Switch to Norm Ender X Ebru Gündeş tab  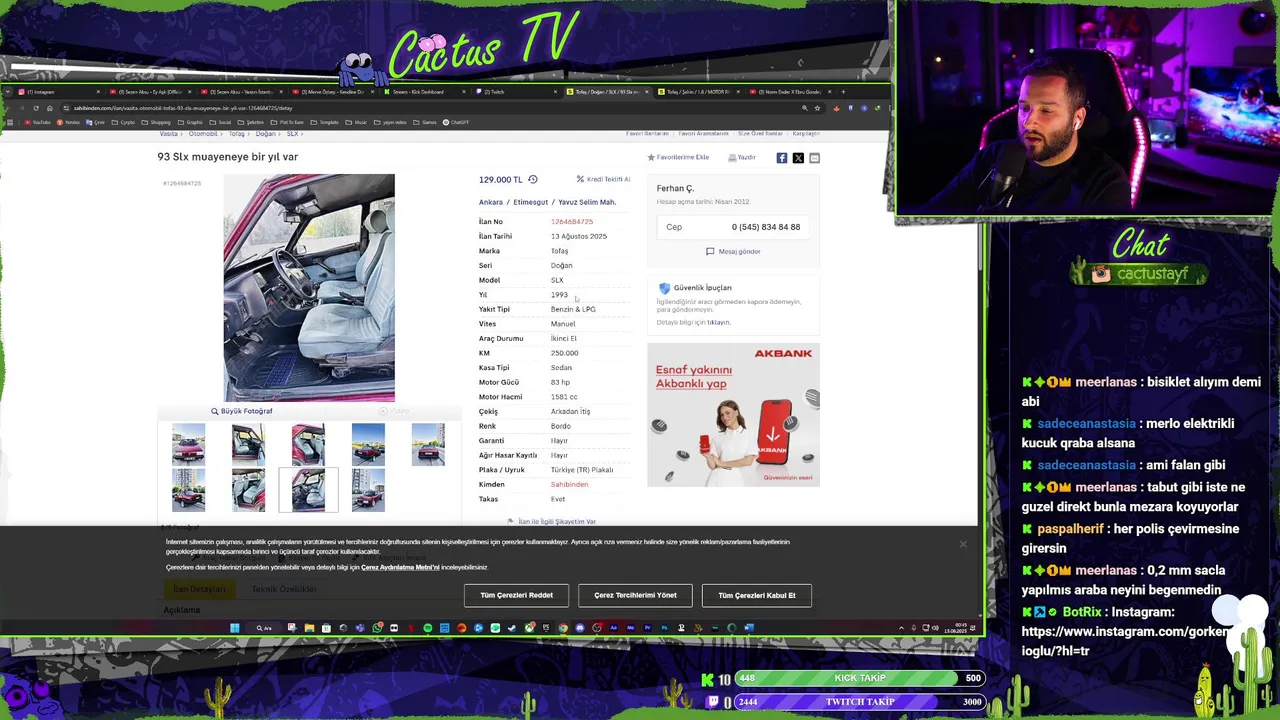pyautogui.click(x=790, y=92)
